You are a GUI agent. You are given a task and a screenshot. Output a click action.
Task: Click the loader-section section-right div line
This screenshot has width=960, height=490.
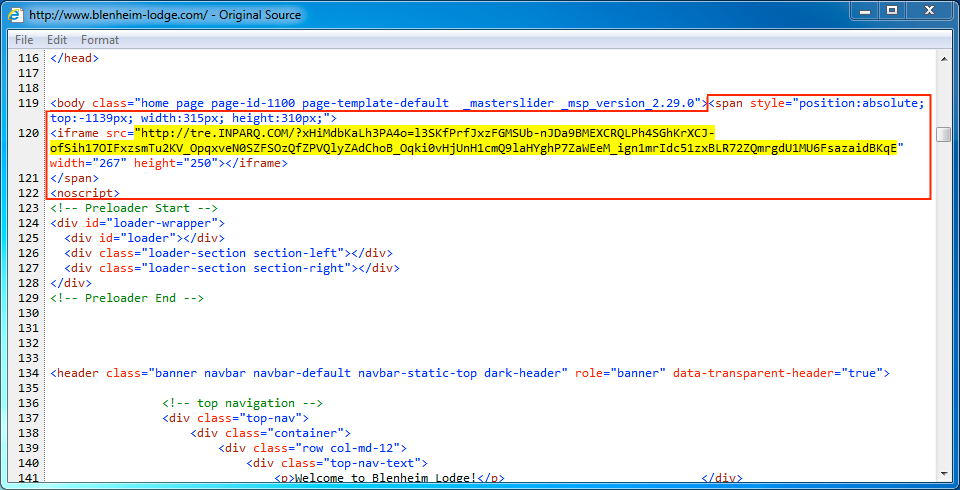coord(232,268)
